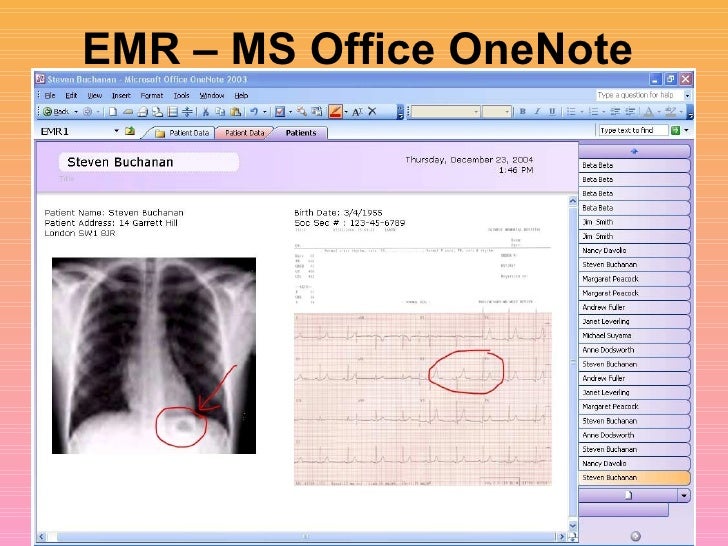Screen dimensions: 728x546
Task: Click the screen clipping icon
Action: [x=317, y=111]
